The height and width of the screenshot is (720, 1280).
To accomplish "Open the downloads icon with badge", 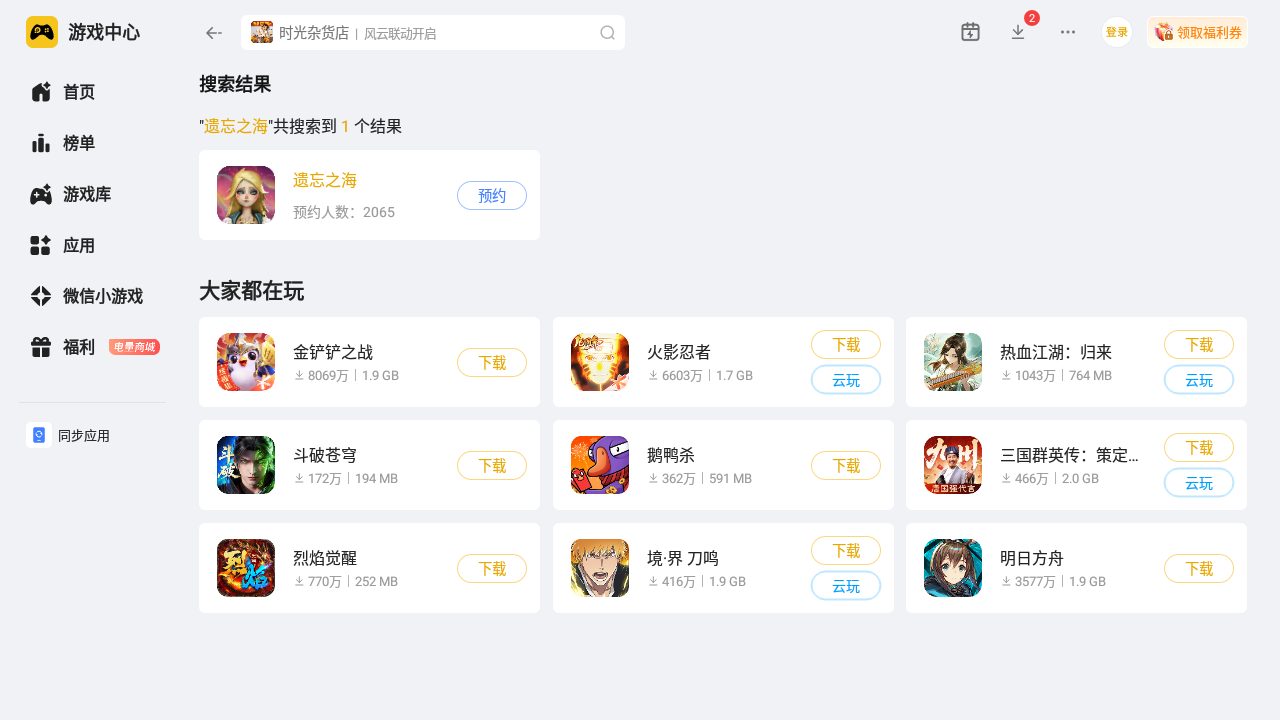I will [x=1018, y=32].
